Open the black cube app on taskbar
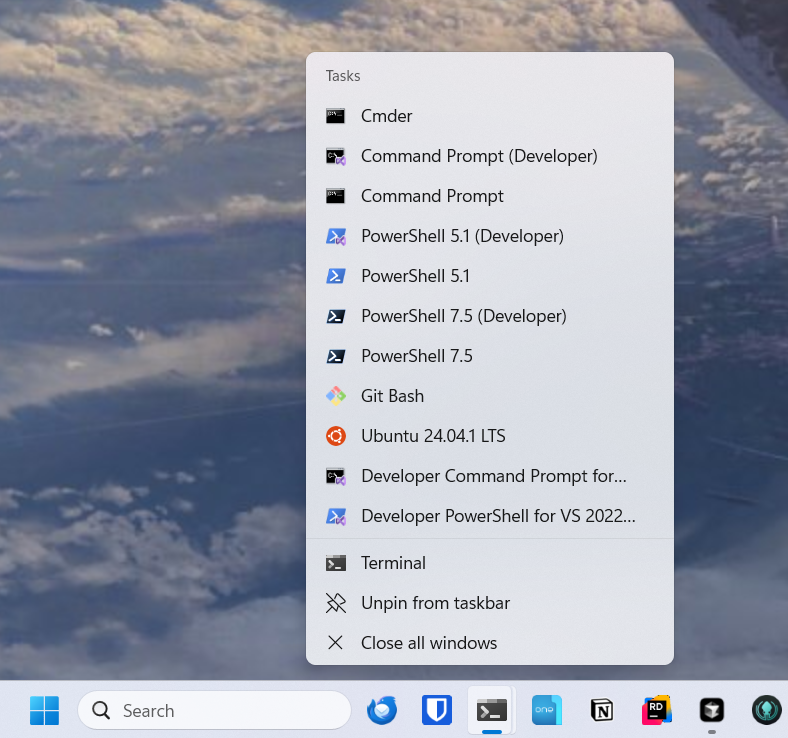Viewport: 788px width, 738px height. pos(712,710)
